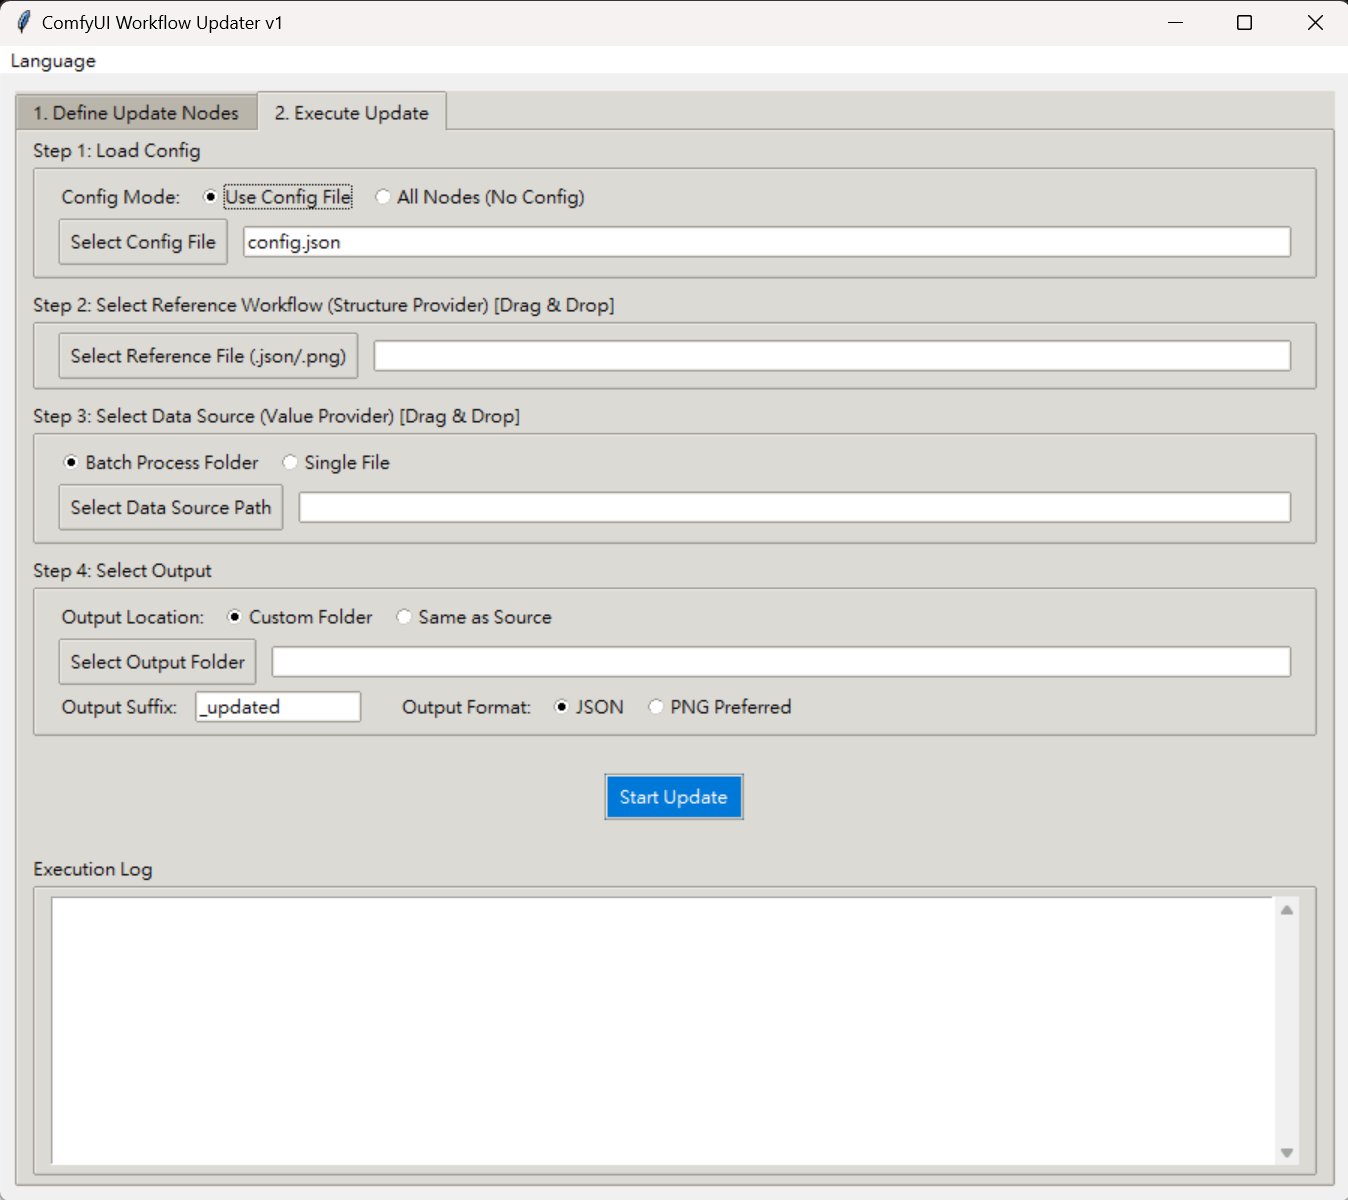This screenshot has height=1200, width=1348.
Task: Switch data source to Single File
Action: pos(290,462)
